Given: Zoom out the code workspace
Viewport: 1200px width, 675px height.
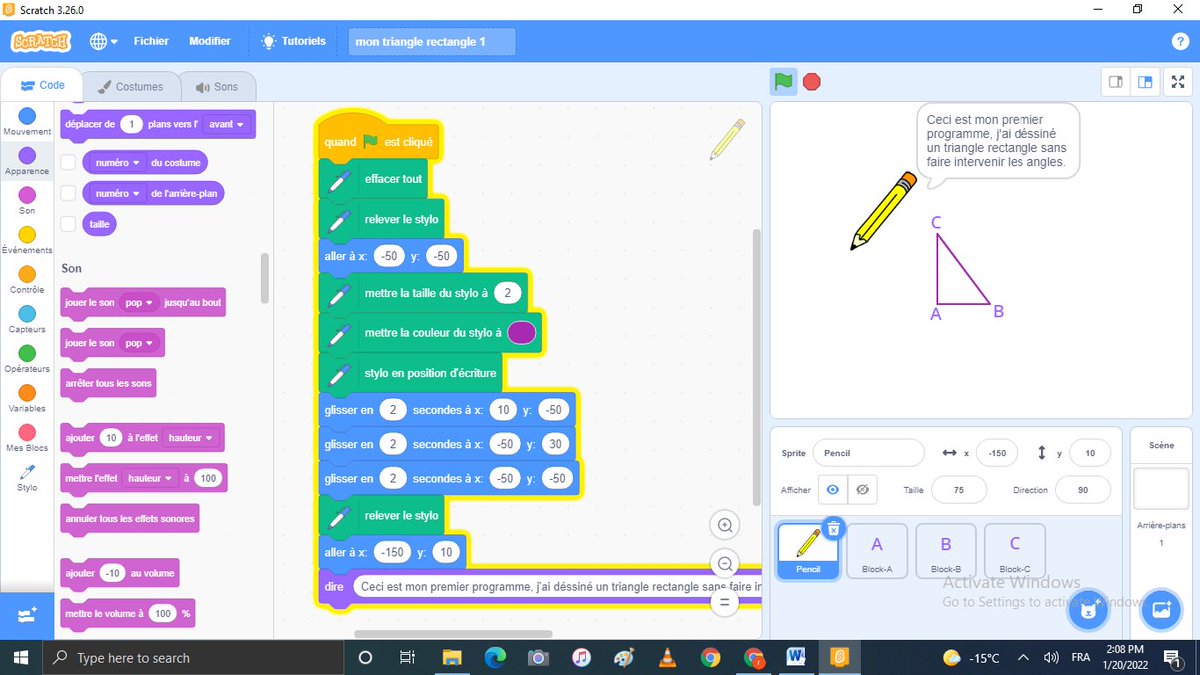Looking at the screenshot, I should tap(725, 563).
